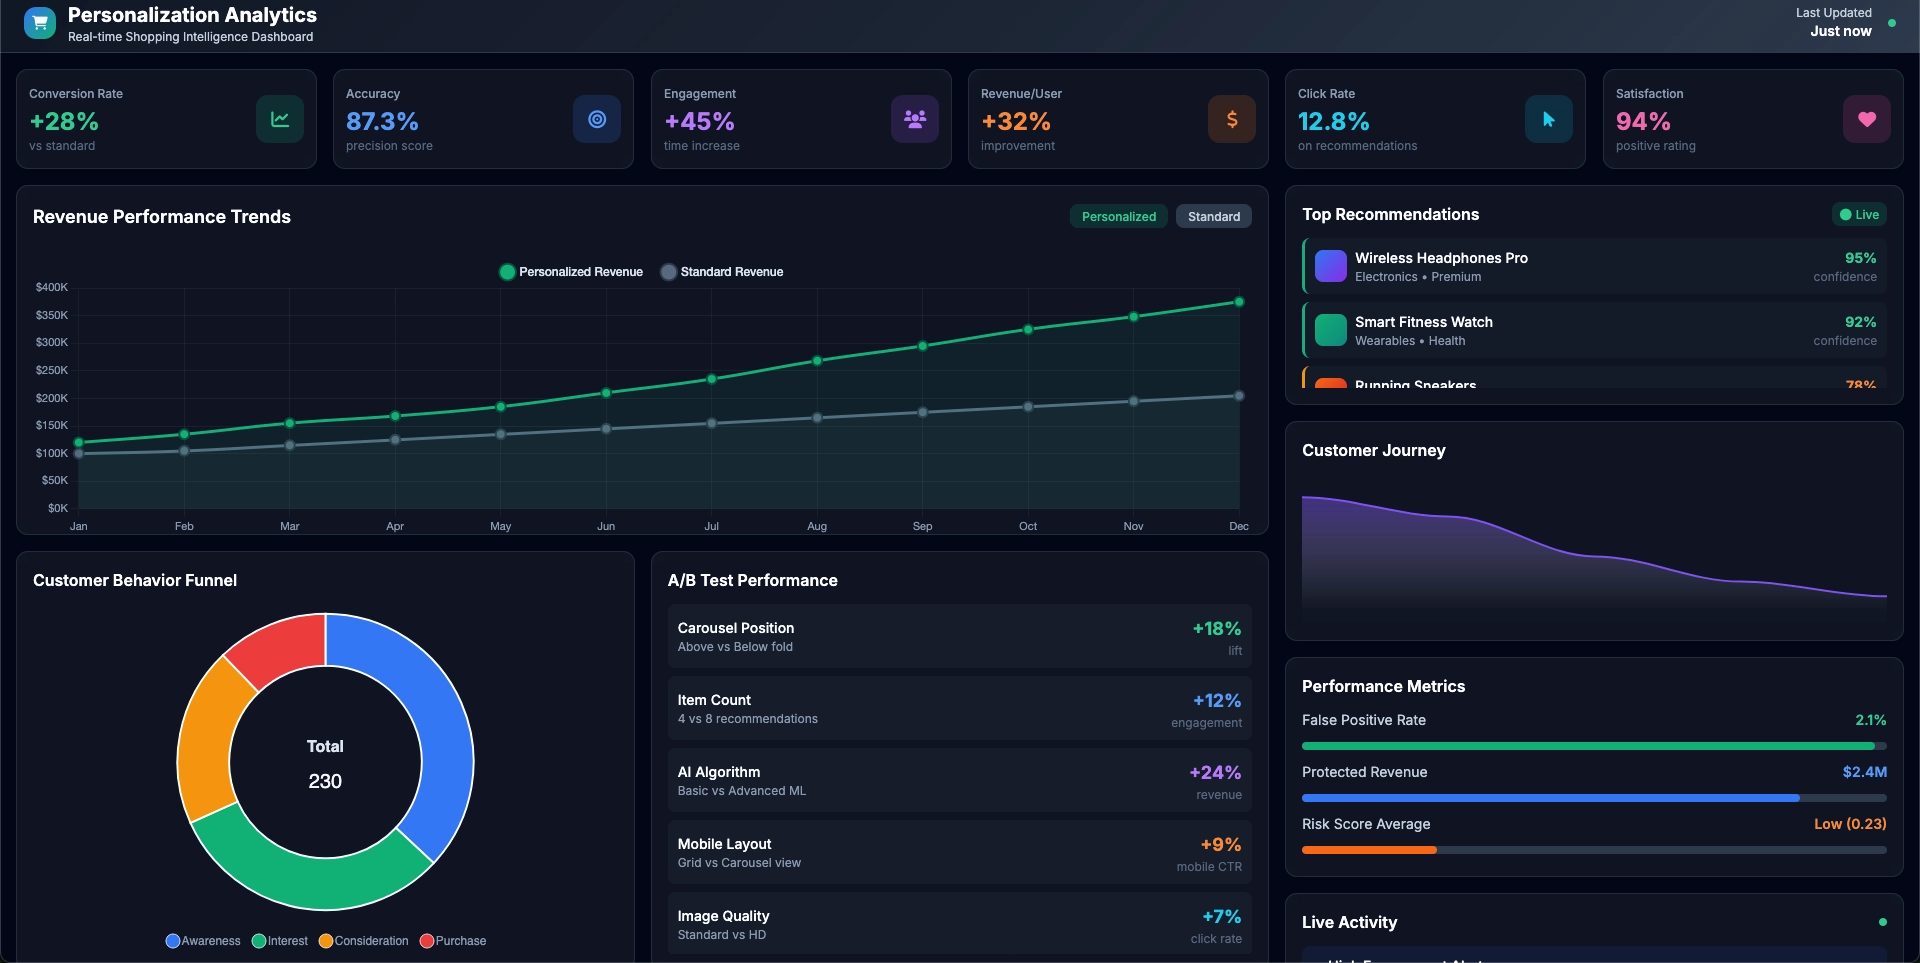
Task: Click the Last Updated status indicator
Action: (1893, 21)
